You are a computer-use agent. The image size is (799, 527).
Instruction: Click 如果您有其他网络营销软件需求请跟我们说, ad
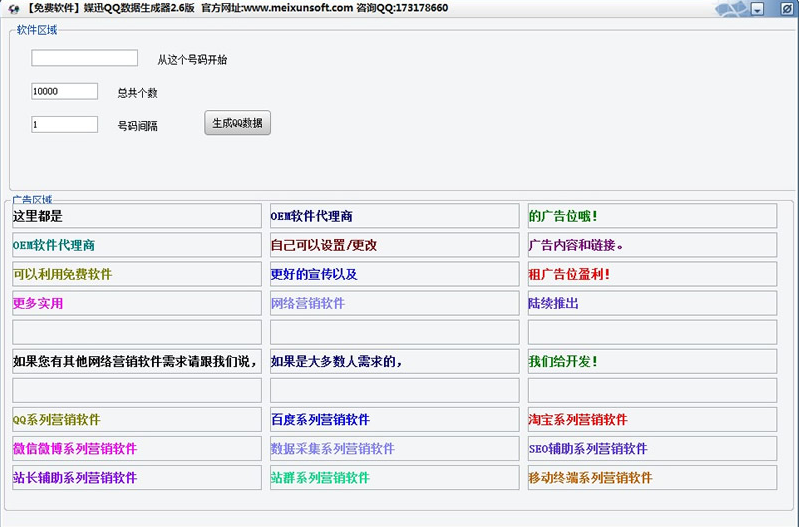[x=137, y=361]
